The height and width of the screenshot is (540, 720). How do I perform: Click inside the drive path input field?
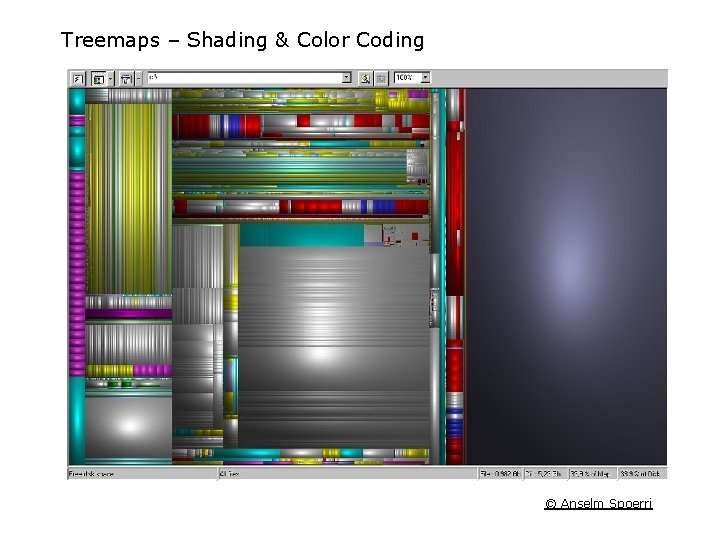tap(244, 78)
